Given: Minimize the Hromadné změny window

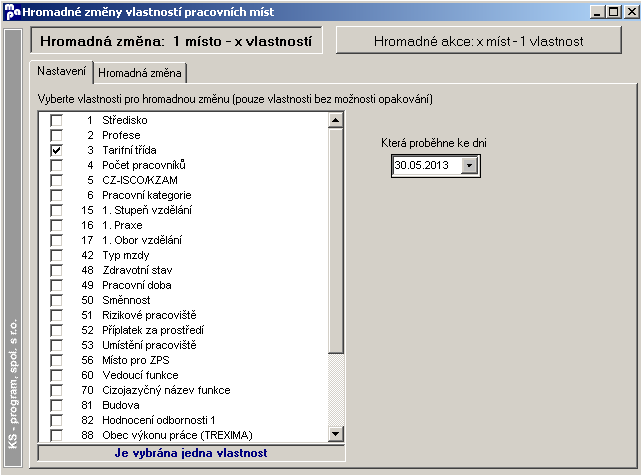Looking at the screenshot, I should [x=598, y=12].
